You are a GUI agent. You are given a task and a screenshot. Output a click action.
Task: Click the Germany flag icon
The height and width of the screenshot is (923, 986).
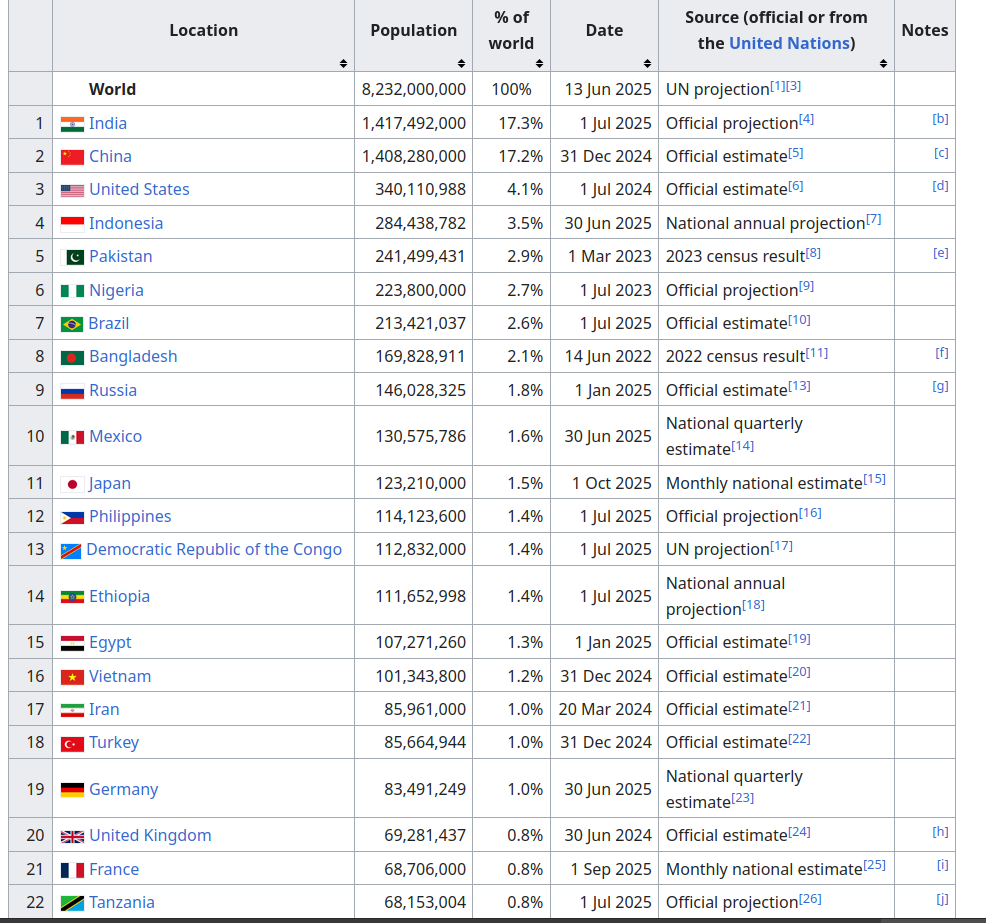[72, 790]
